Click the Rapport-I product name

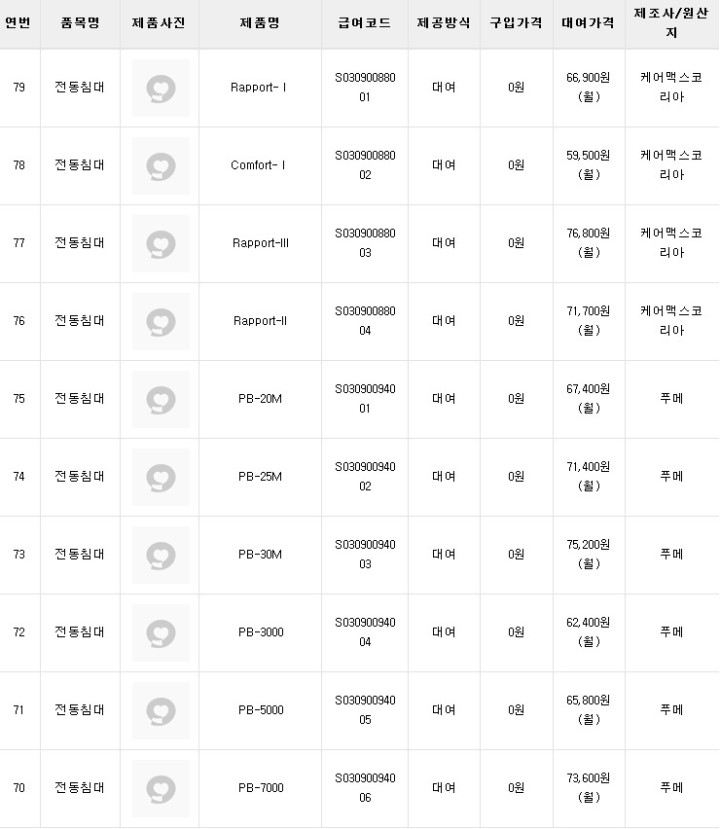(x=259, y=87)
